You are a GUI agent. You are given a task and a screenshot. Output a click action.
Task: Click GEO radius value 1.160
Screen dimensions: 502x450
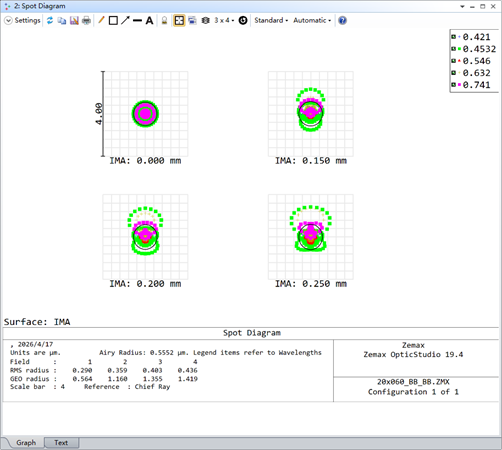coord(117,379)
